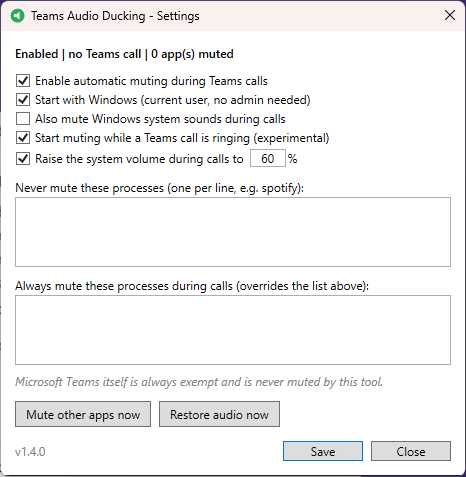Uncheck Raise the system volume during calls
This screenshot has width=466, height=477.
pos(23,159)
